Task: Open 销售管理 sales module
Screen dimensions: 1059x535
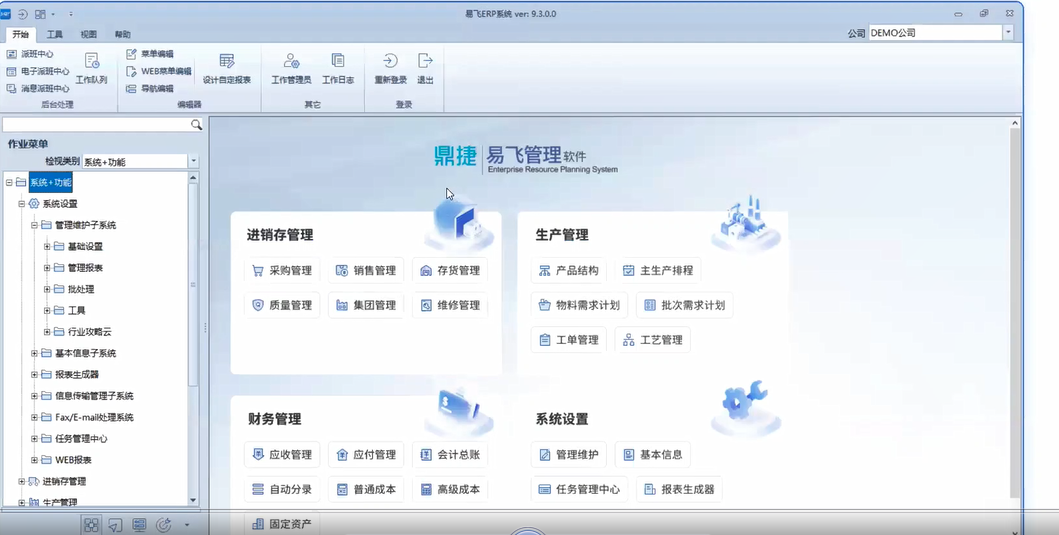Action: click(366, 270)
